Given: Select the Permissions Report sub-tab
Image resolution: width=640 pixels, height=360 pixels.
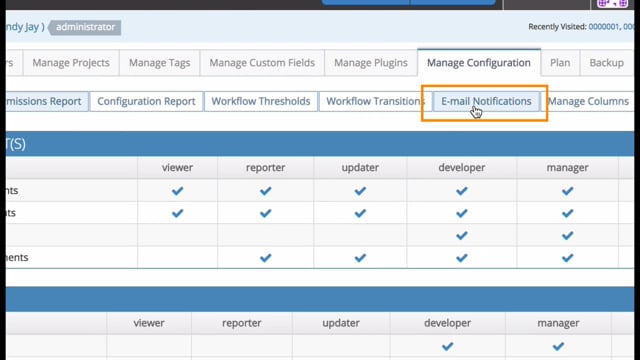Looking at the screenshot, I should [47, 101].
